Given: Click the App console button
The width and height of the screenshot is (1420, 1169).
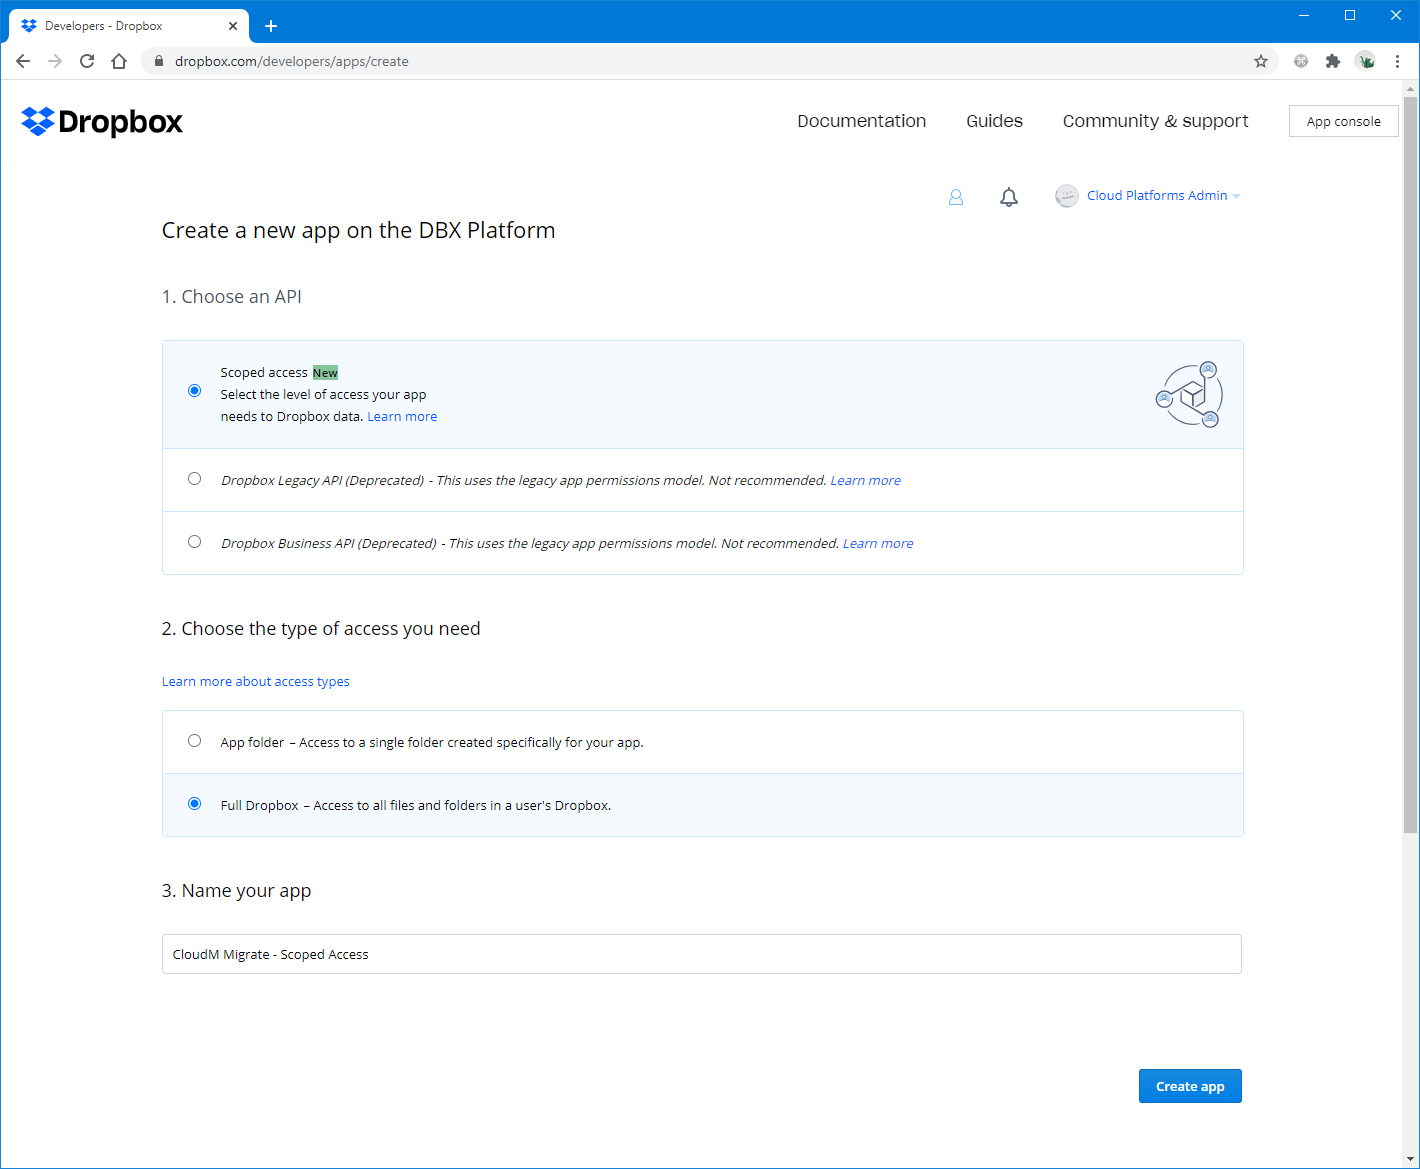Looking at the screenshot, I should [1343, 121].
